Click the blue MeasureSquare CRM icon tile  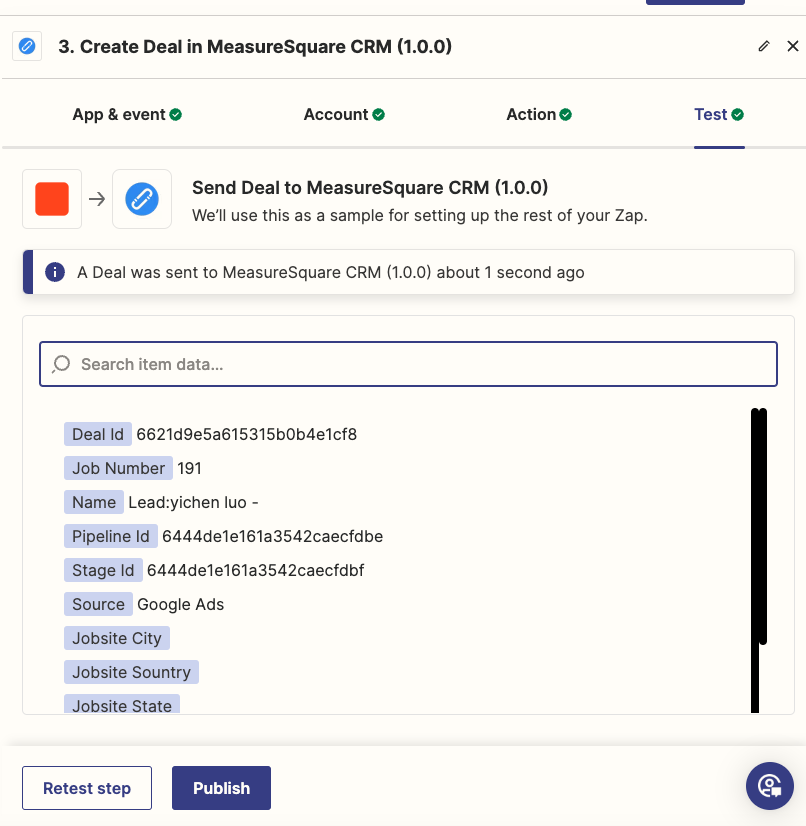[x=142, y=199]
